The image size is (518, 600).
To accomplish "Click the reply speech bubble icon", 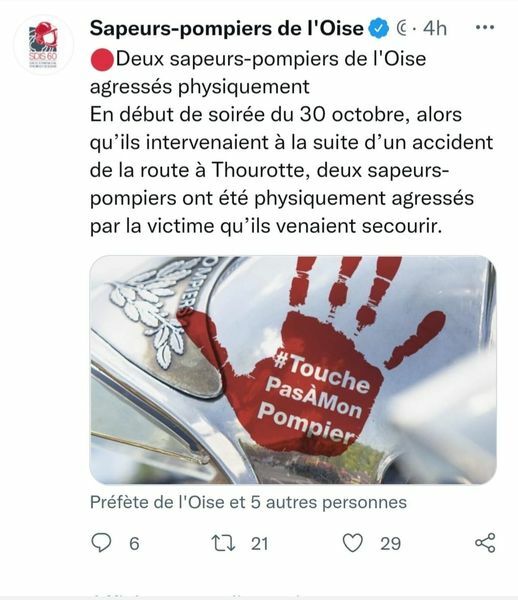I will tap(101, 543).
